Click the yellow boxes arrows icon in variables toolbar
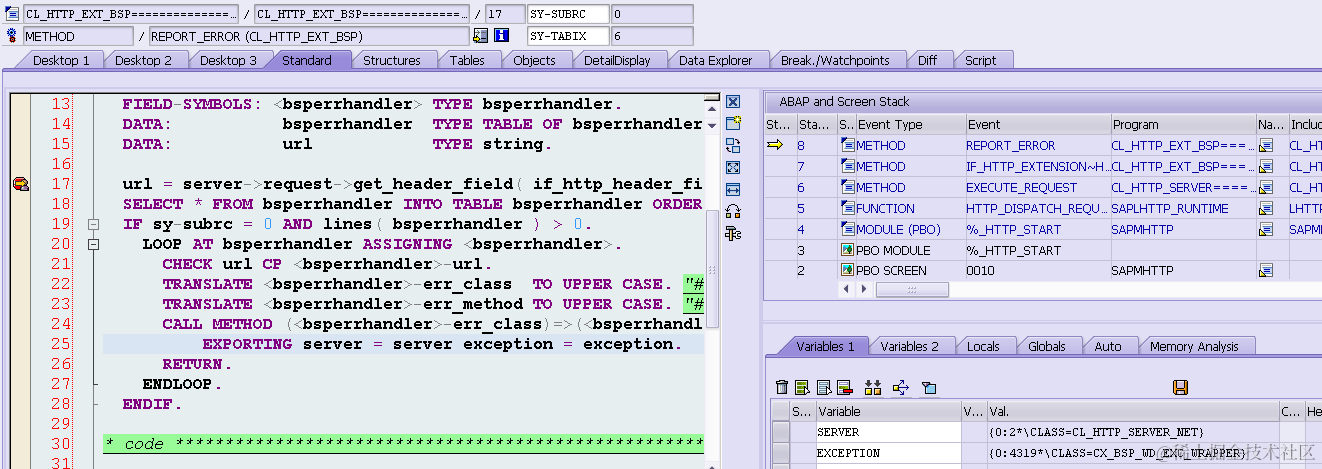1322x469 pixels. (x=873, y=387)
